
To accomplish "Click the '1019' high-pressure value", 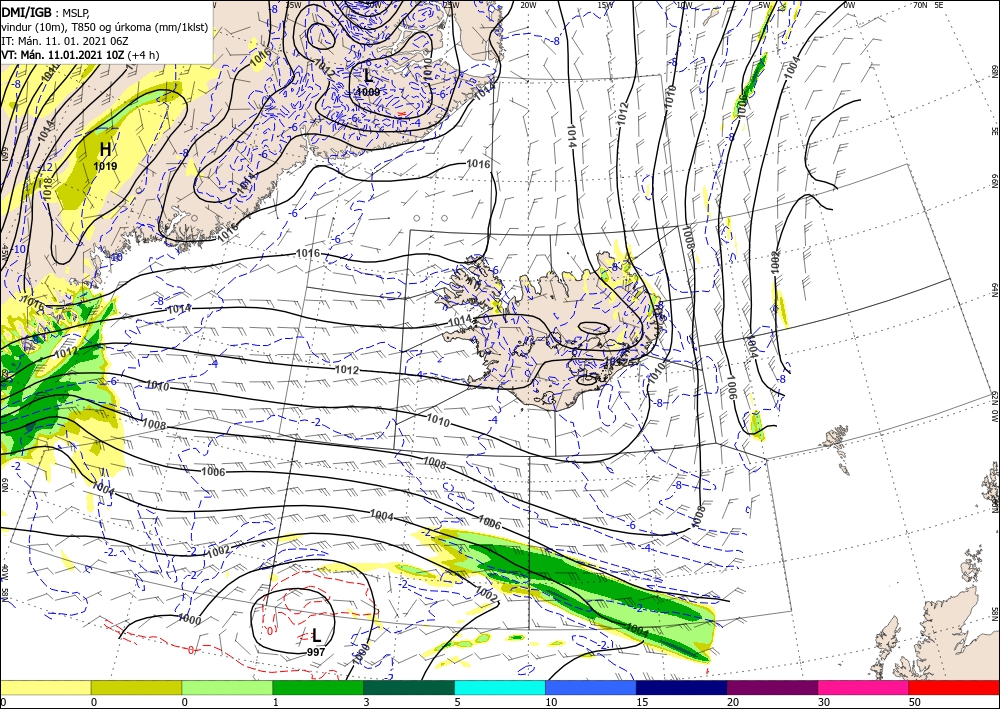I will (x=105, y=166).
